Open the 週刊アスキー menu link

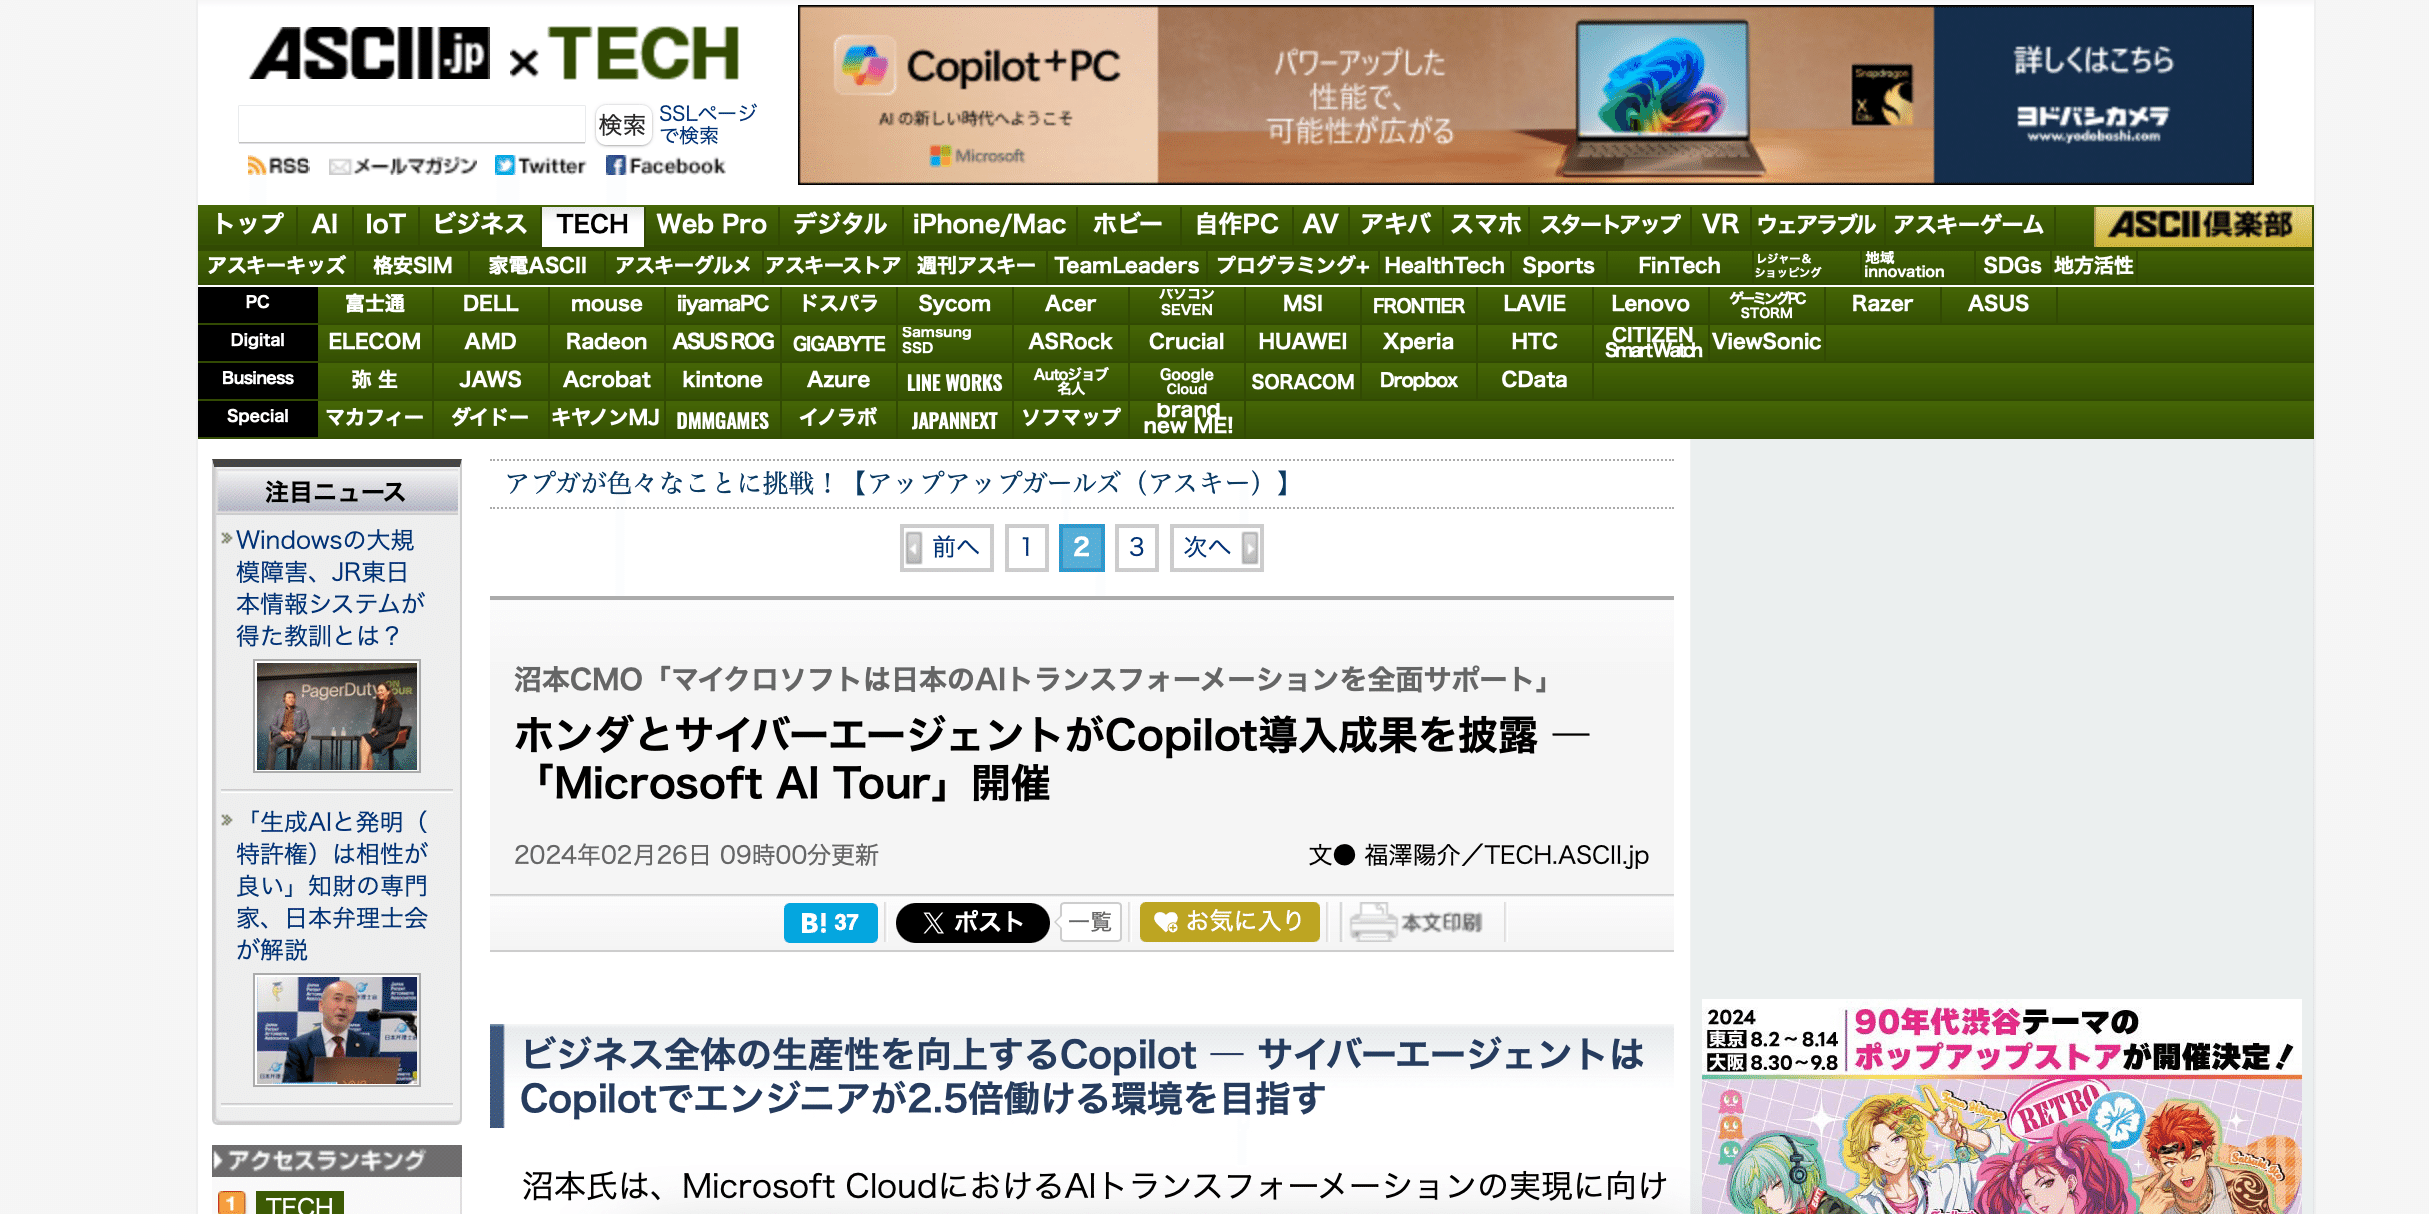(x=976, y=266)
